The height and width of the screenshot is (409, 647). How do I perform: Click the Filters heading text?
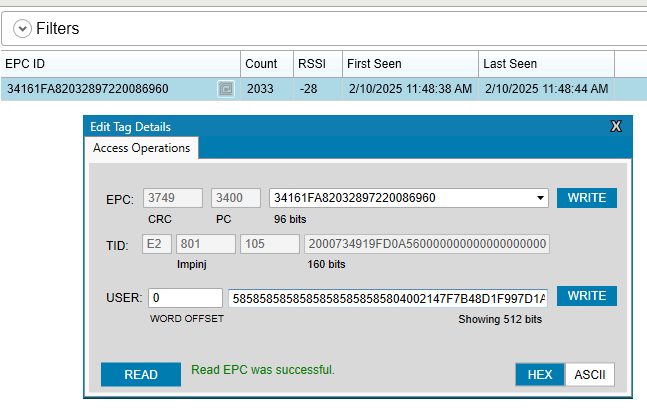[58, 28]
